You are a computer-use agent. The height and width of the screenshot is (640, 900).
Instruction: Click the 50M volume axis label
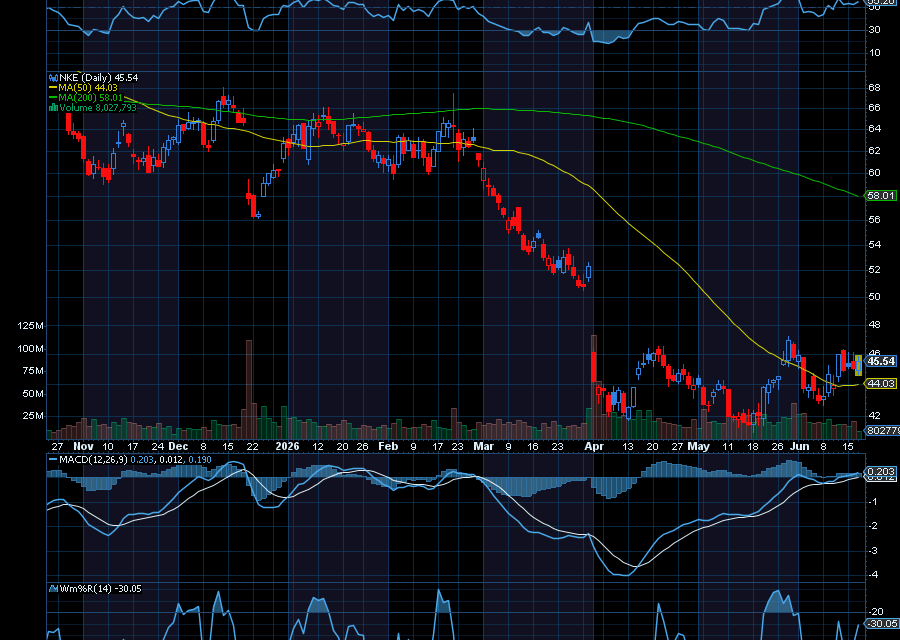pos(33,394)
